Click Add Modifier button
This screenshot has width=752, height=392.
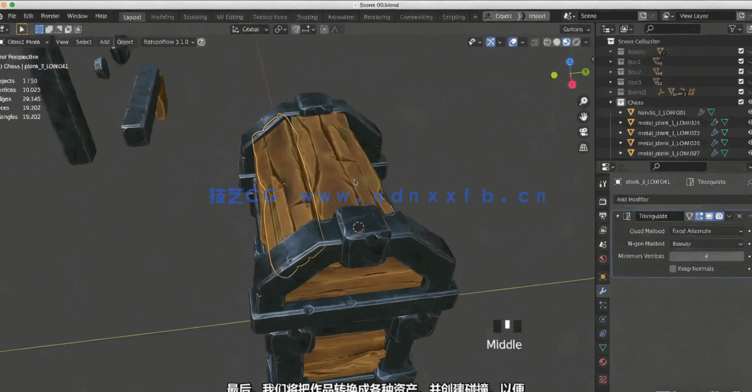tap(681, 199)
